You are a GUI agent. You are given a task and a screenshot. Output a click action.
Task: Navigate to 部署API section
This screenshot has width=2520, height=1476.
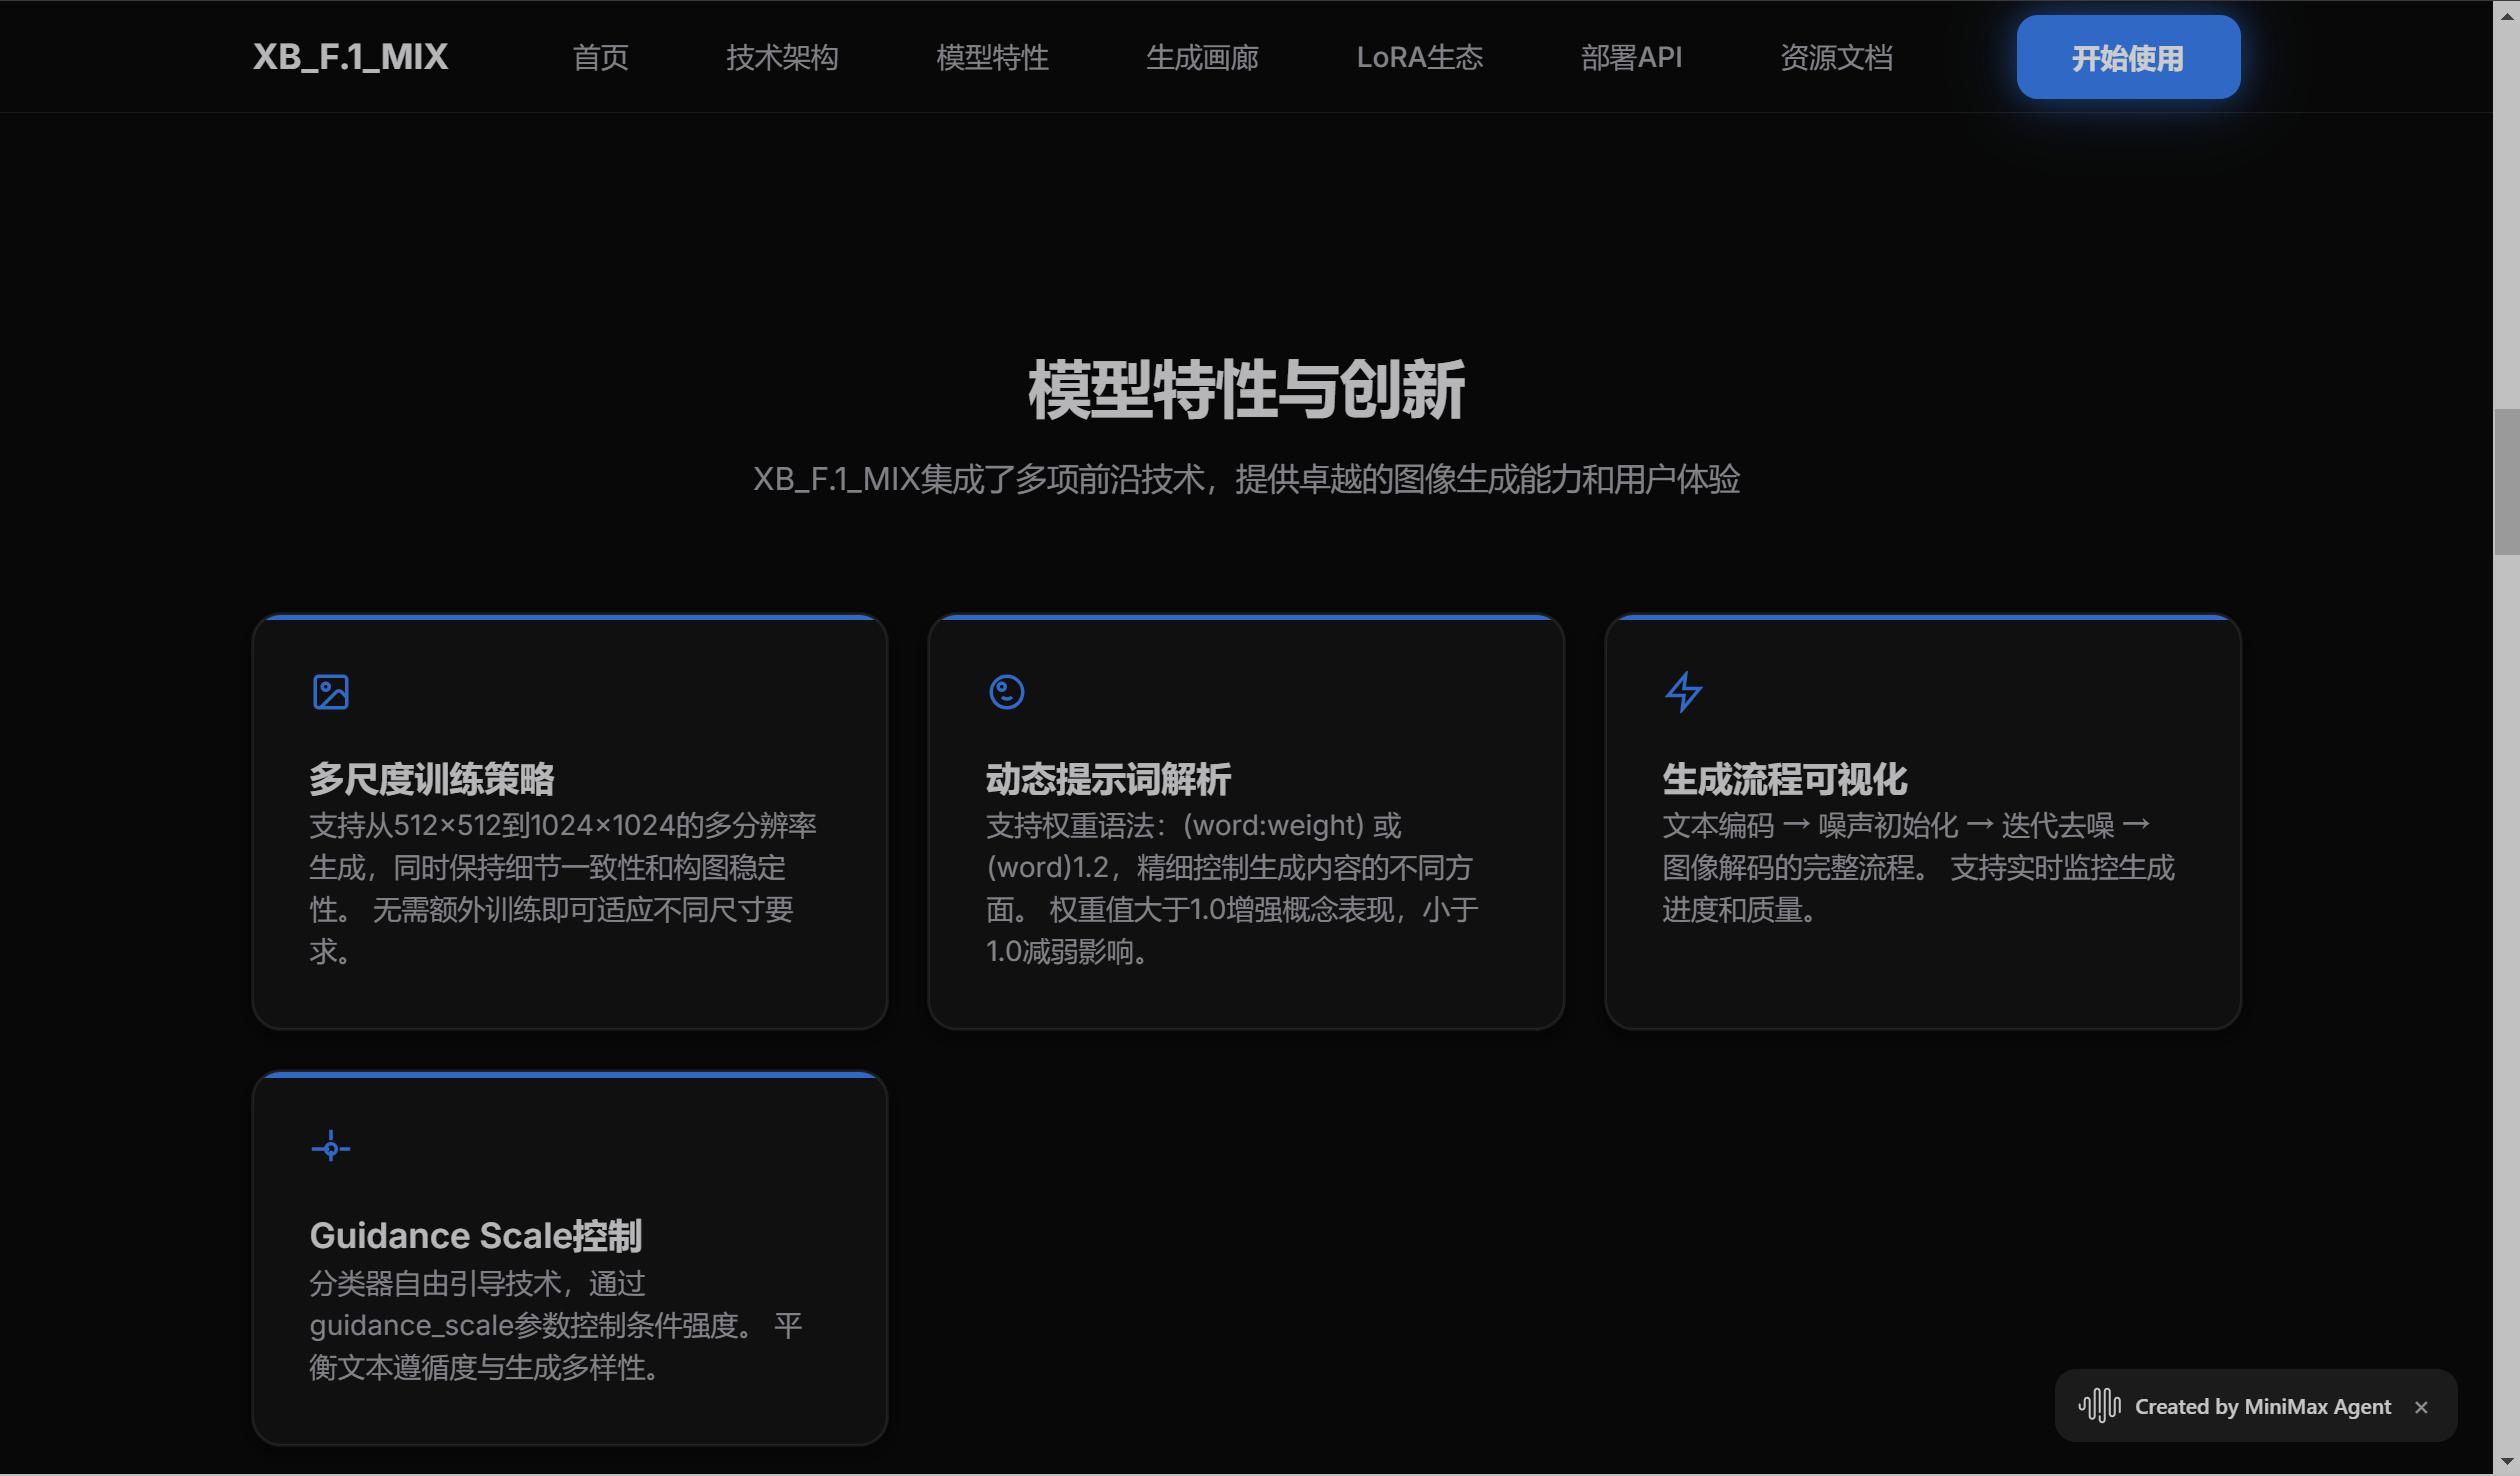coord(1632,57)
